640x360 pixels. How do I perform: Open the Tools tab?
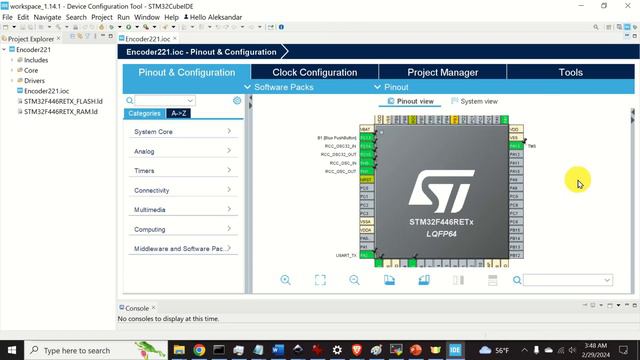[571, 72]
